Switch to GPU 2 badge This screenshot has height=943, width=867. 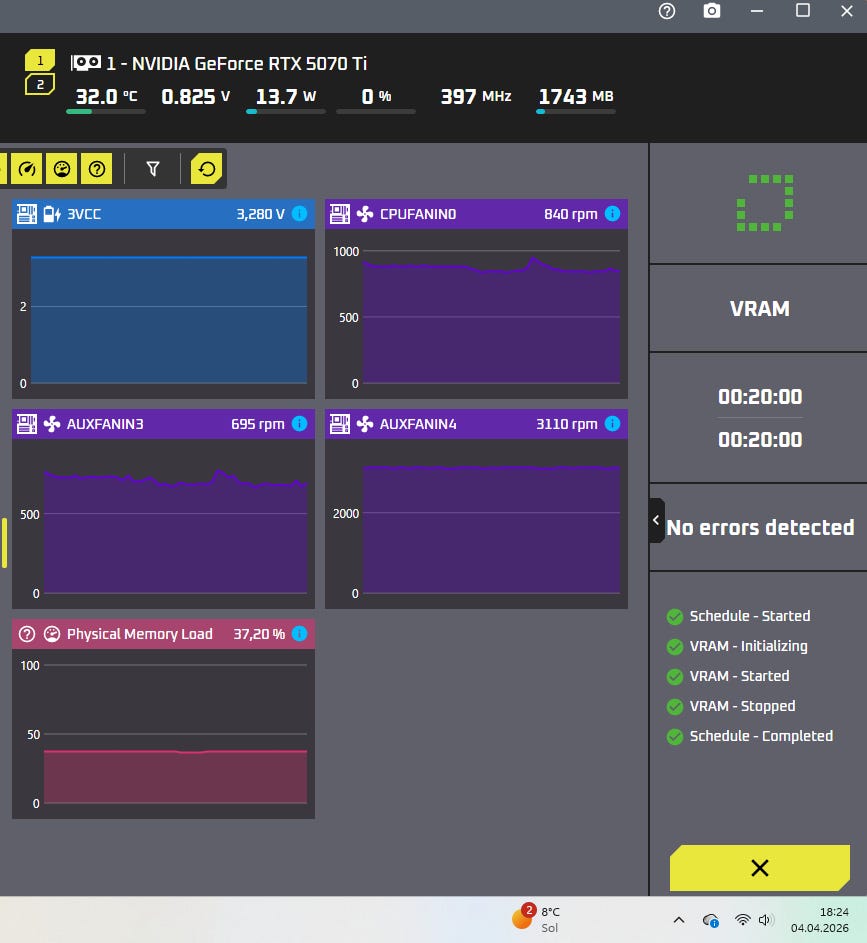point(40,84)
